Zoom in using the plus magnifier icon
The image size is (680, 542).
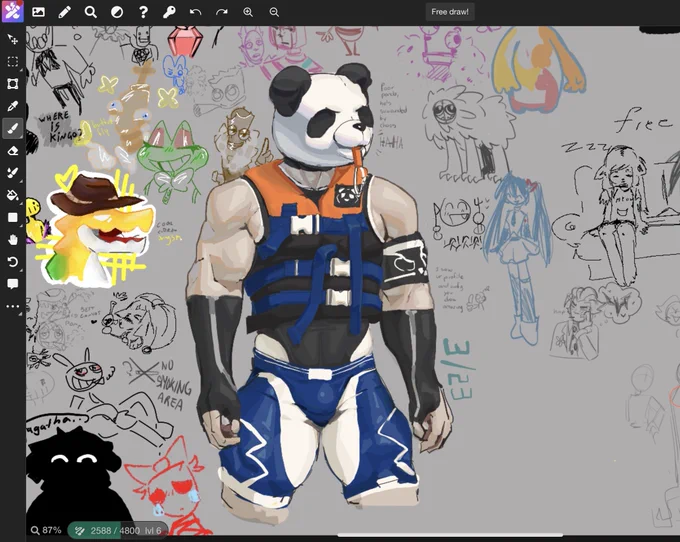tap(248, 12)
